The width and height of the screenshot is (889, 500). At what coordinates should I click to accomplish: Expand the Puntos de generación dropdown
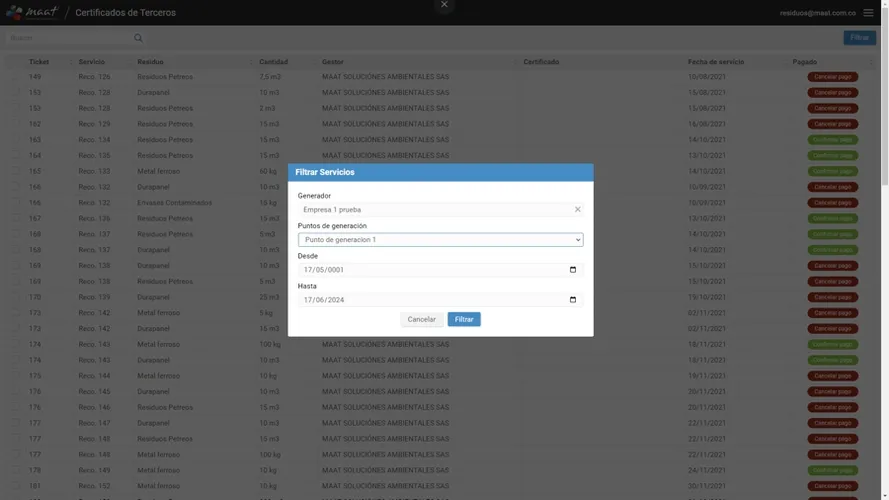pos(440,240)
